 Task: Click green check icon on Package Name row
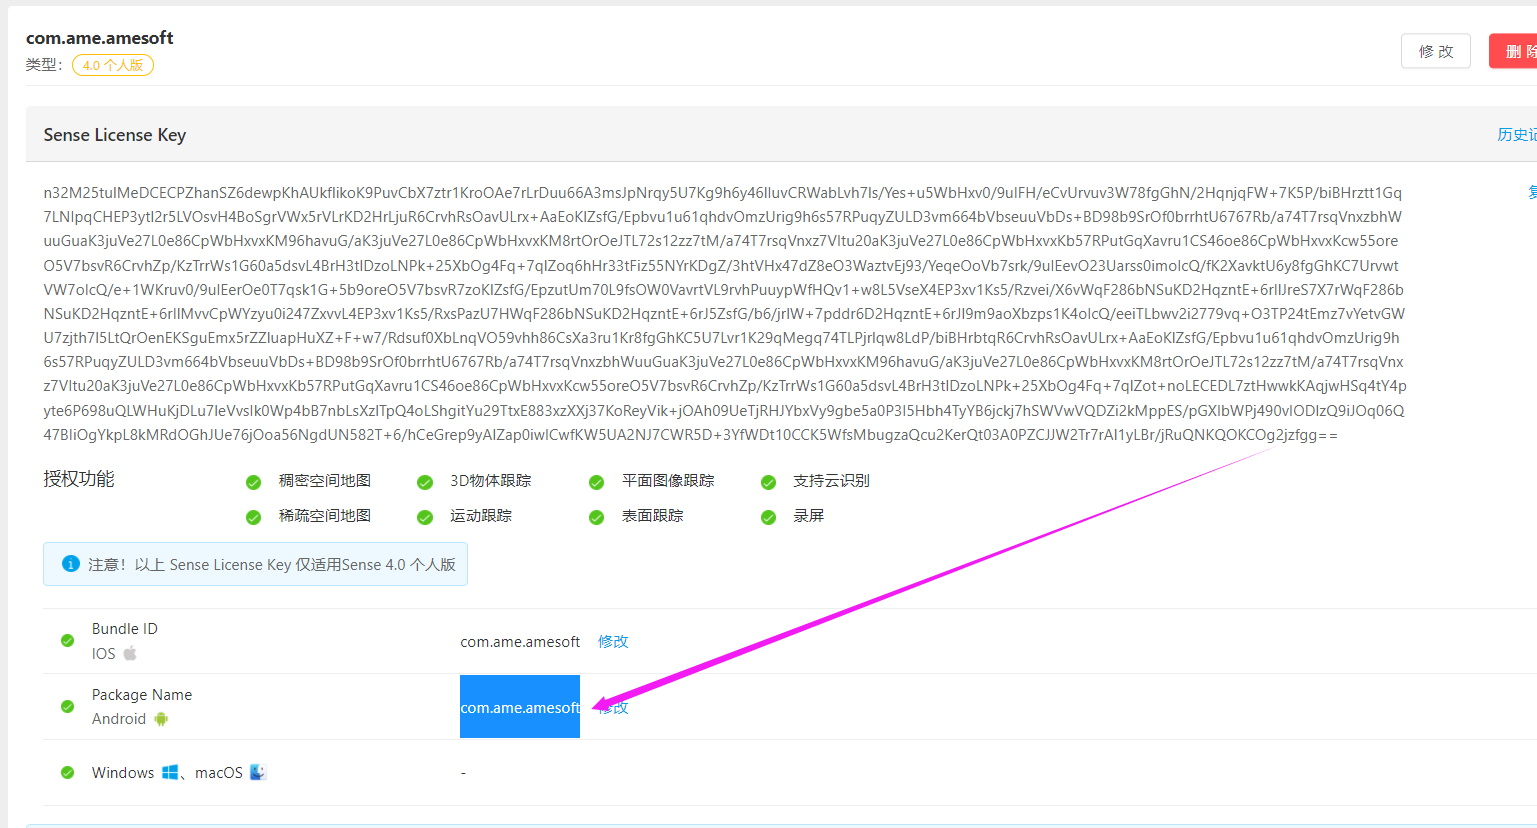click(67, 707)
